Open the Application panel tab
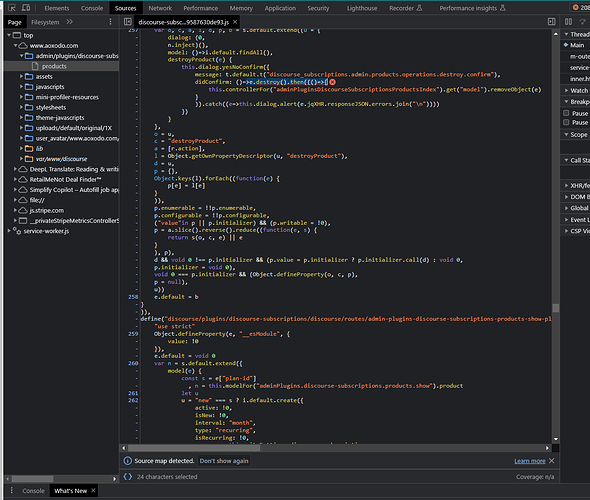590x500 pixels. [x=280, y=8]
